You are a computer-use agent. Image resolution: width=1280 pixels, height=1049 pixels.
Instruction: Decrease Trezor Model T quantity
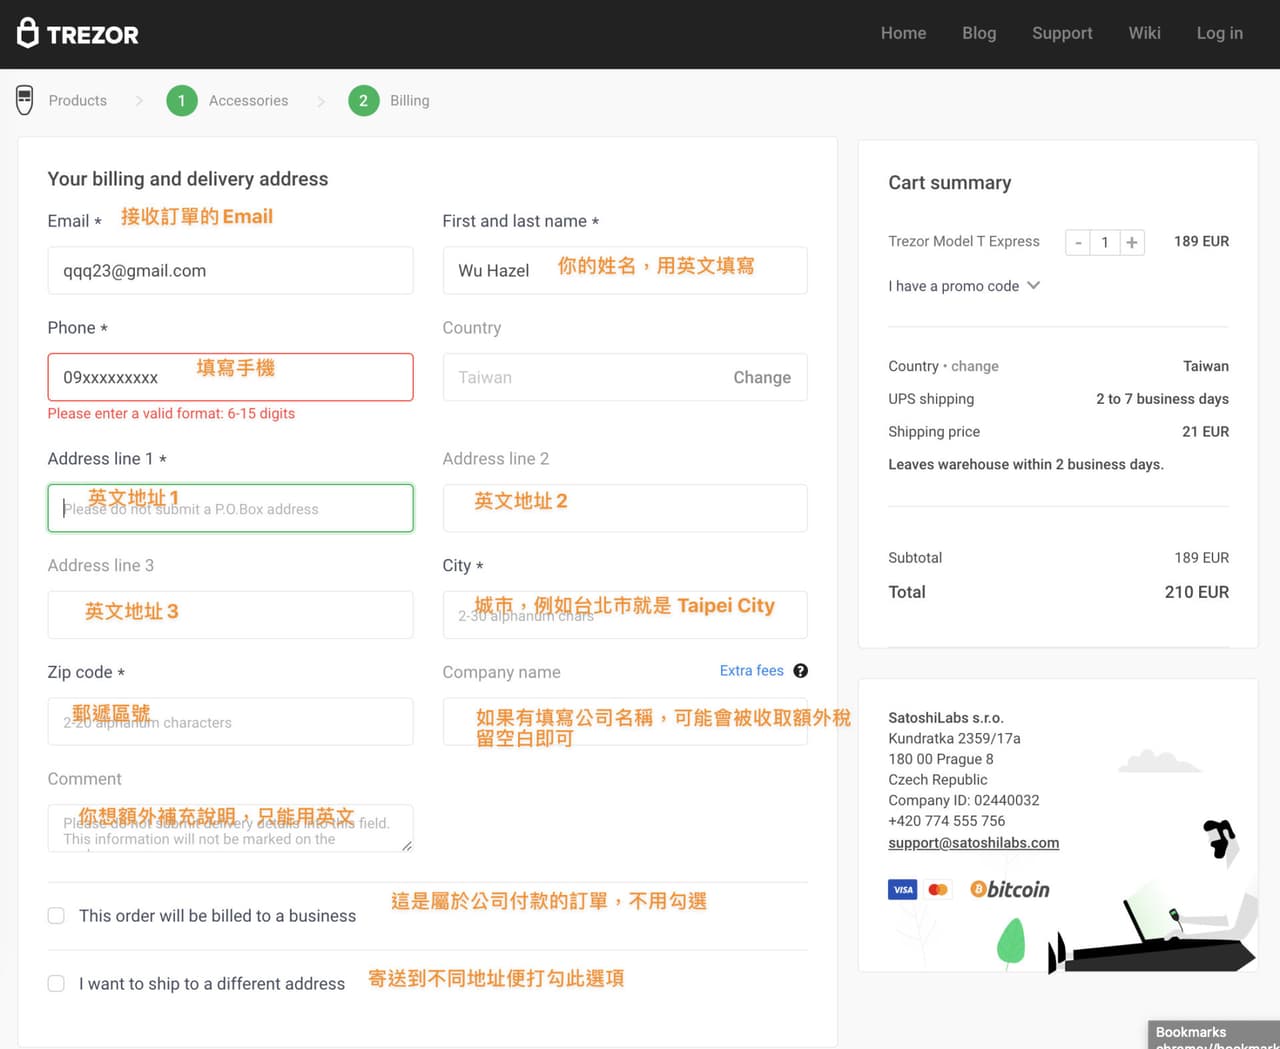point(1078,242)
